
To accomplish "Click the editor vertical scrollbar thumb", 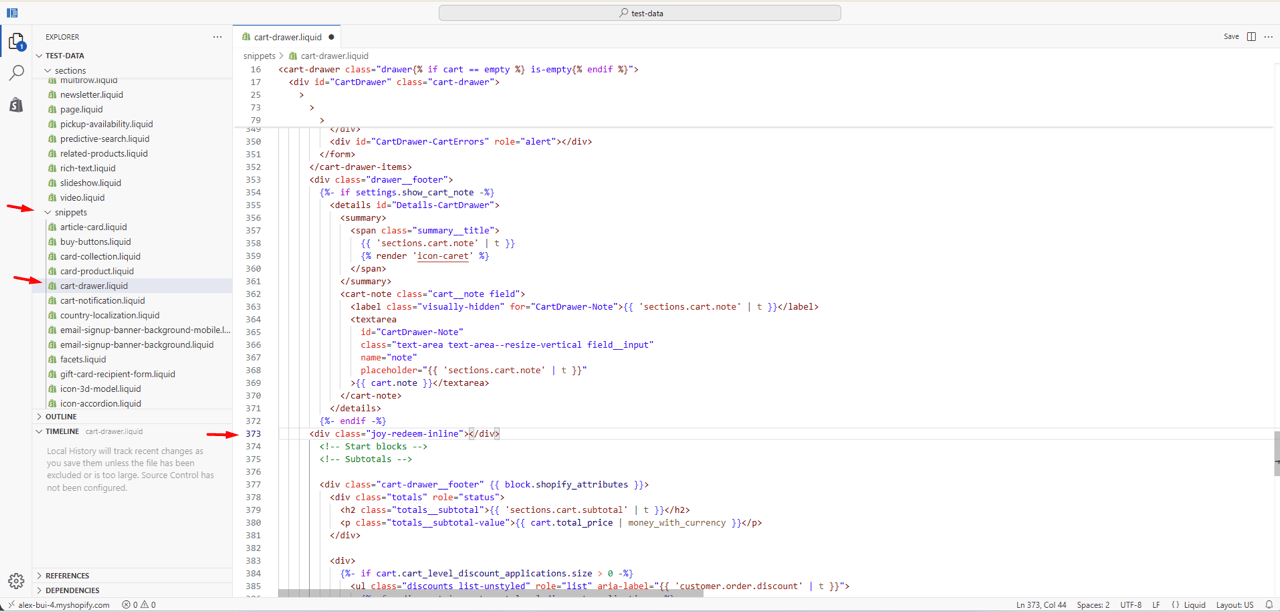I will [1276, 454].
